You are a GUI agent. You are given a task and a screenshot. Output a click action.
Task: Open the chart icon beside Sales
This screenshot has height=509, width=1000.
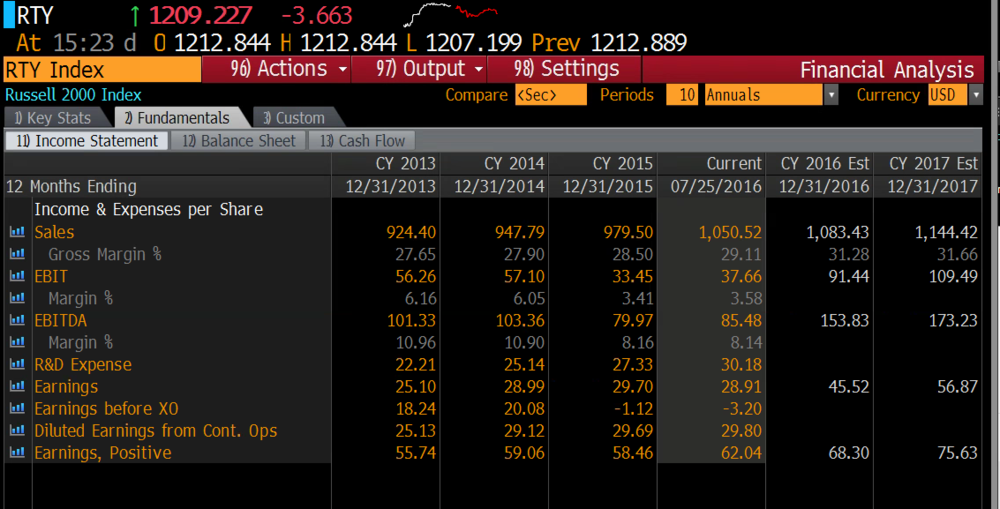coord(17,232)
